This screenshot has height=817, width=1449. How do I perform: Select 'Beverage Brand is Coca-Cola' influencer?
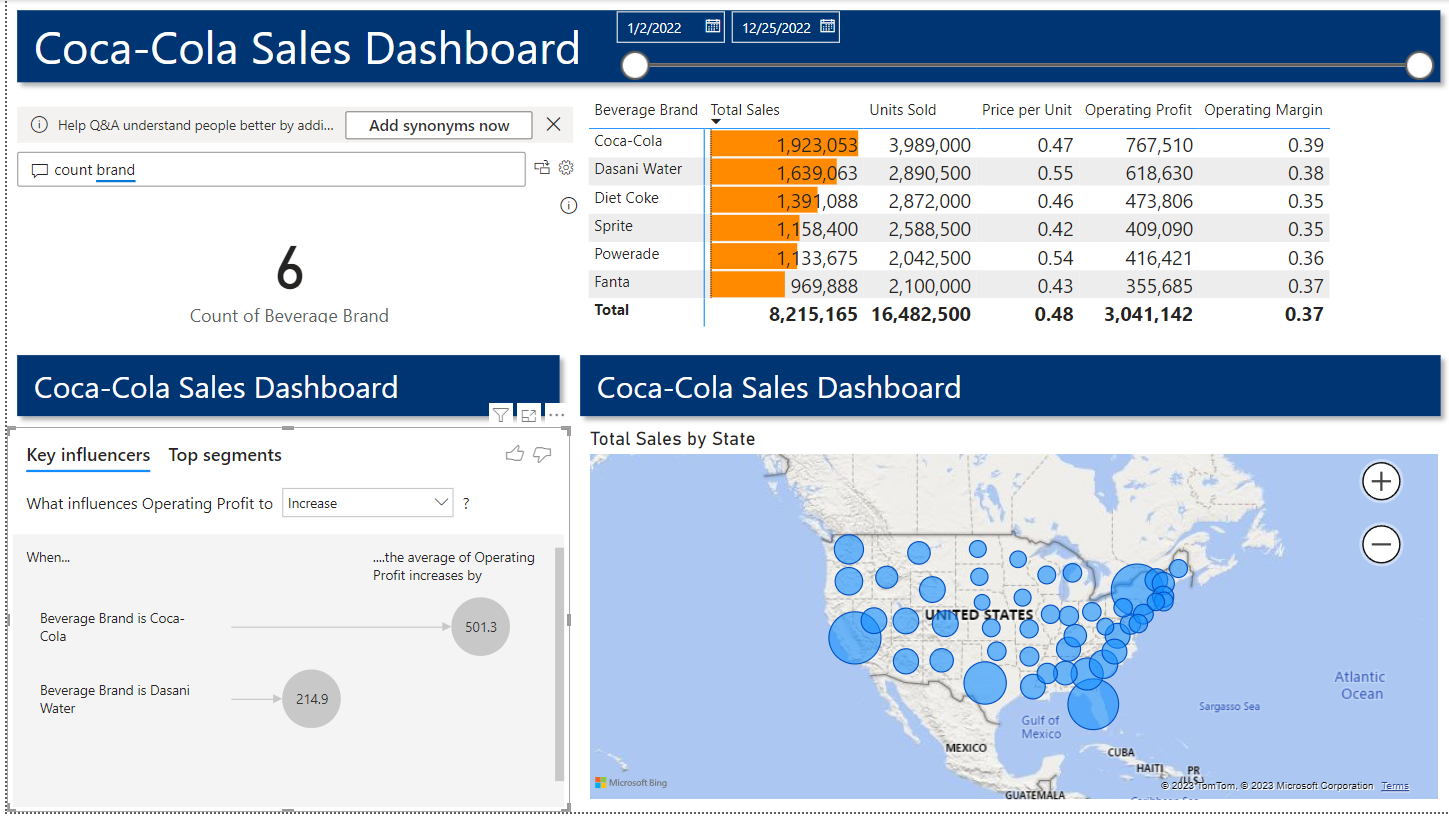[112, 627]
